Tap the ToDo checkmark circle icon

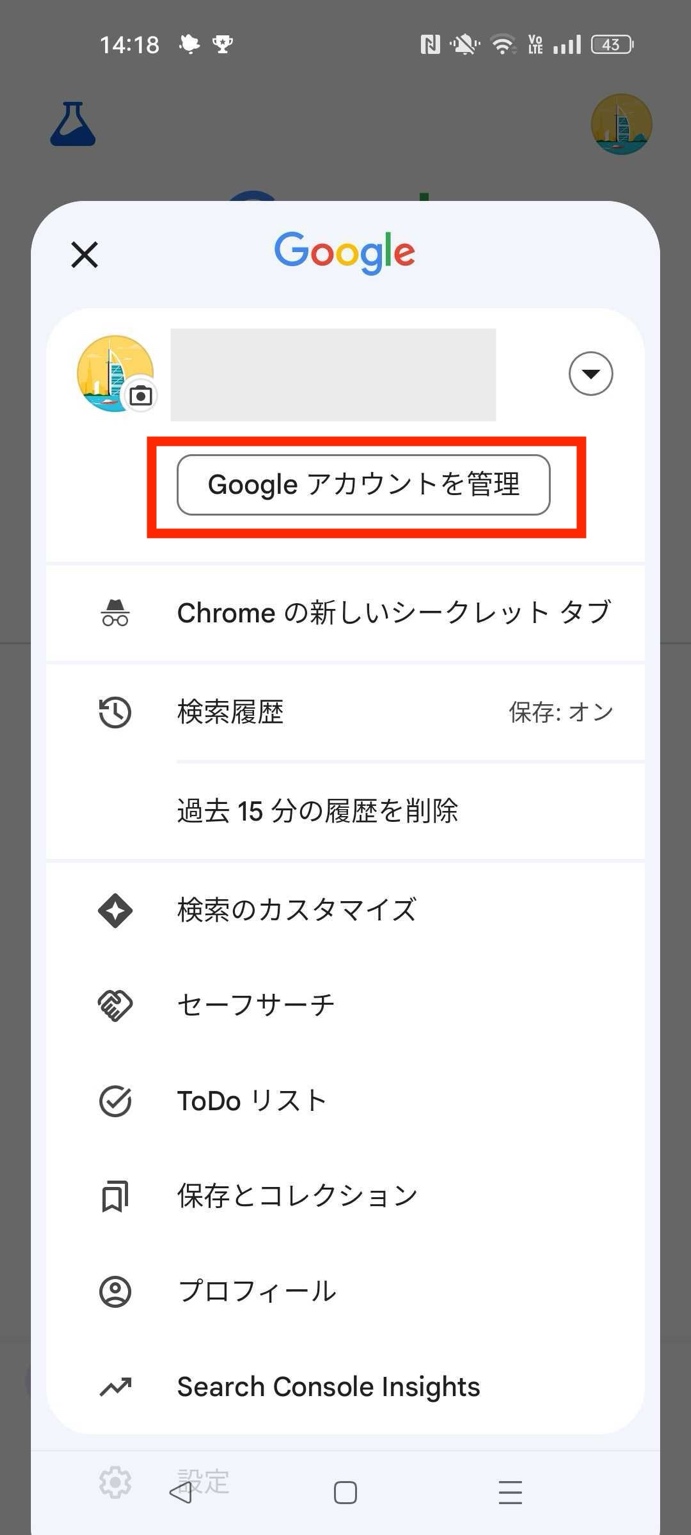point(115,1101)
